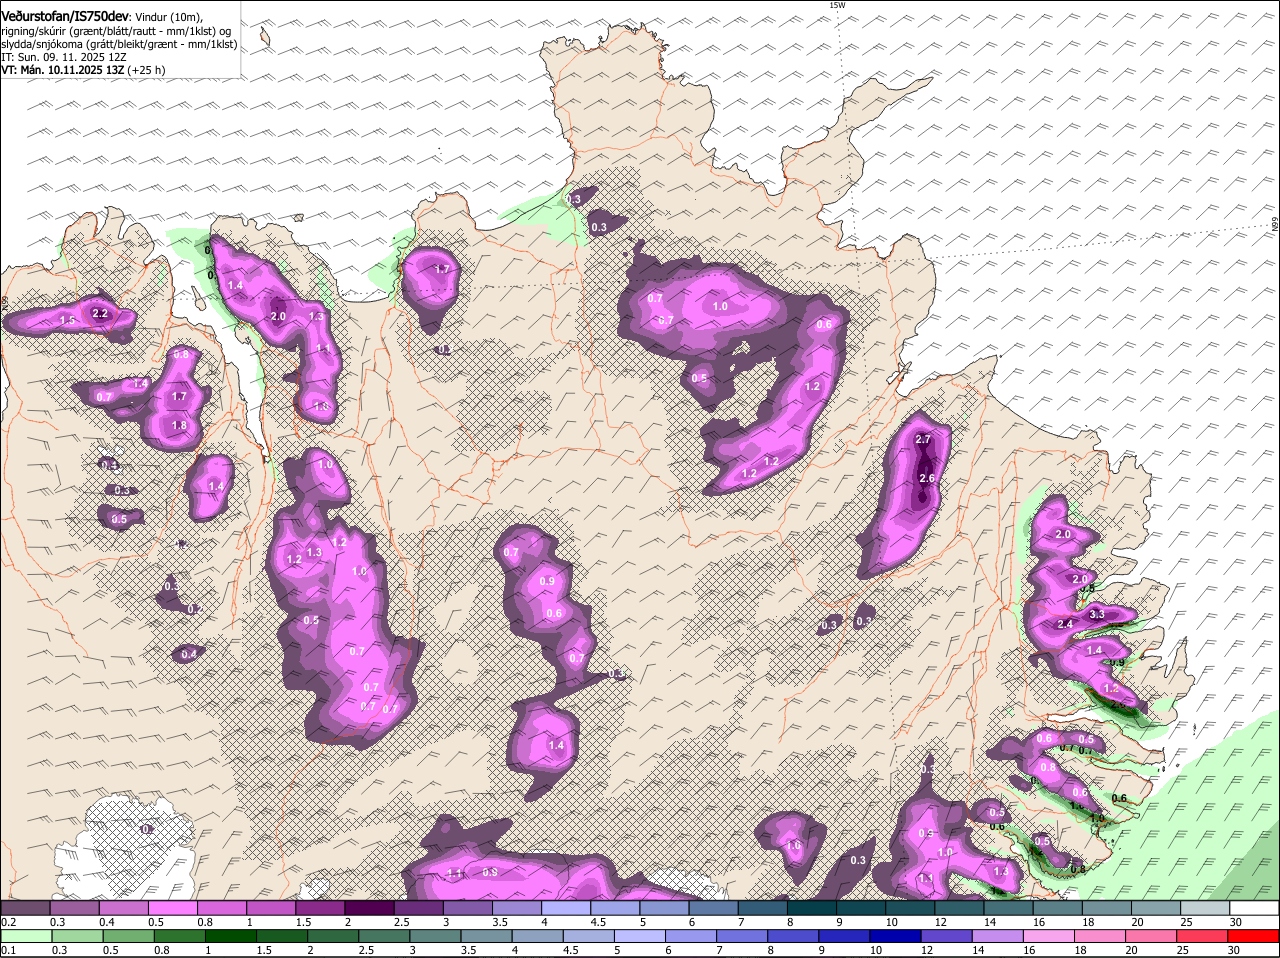Click the dark mauve swatch labeled 0.2

point(25,907)
